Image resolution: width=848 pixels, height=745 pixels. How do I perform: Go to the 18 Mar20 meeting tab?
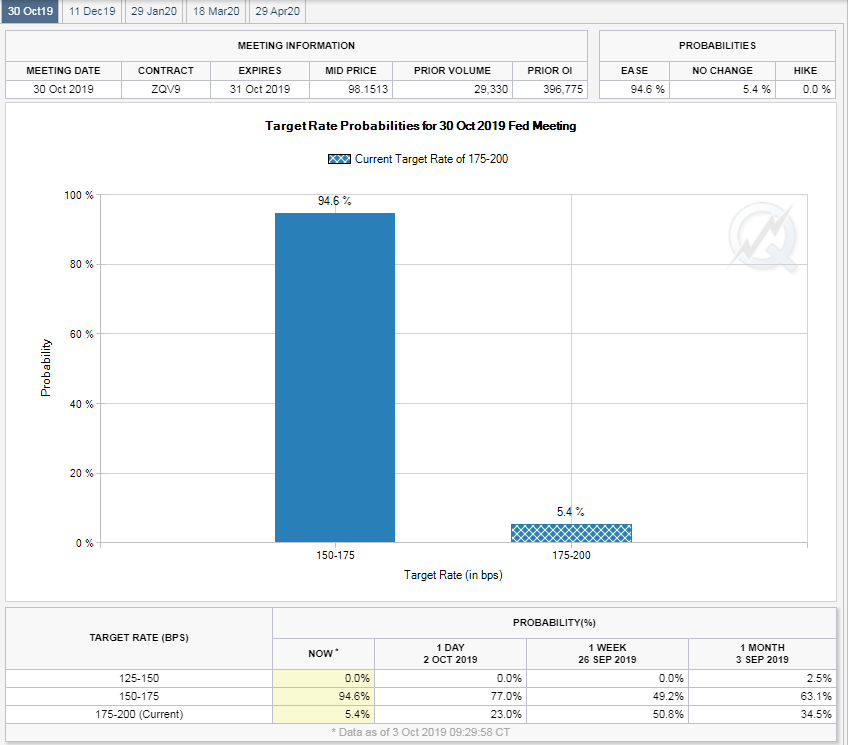tap(216, 11)
